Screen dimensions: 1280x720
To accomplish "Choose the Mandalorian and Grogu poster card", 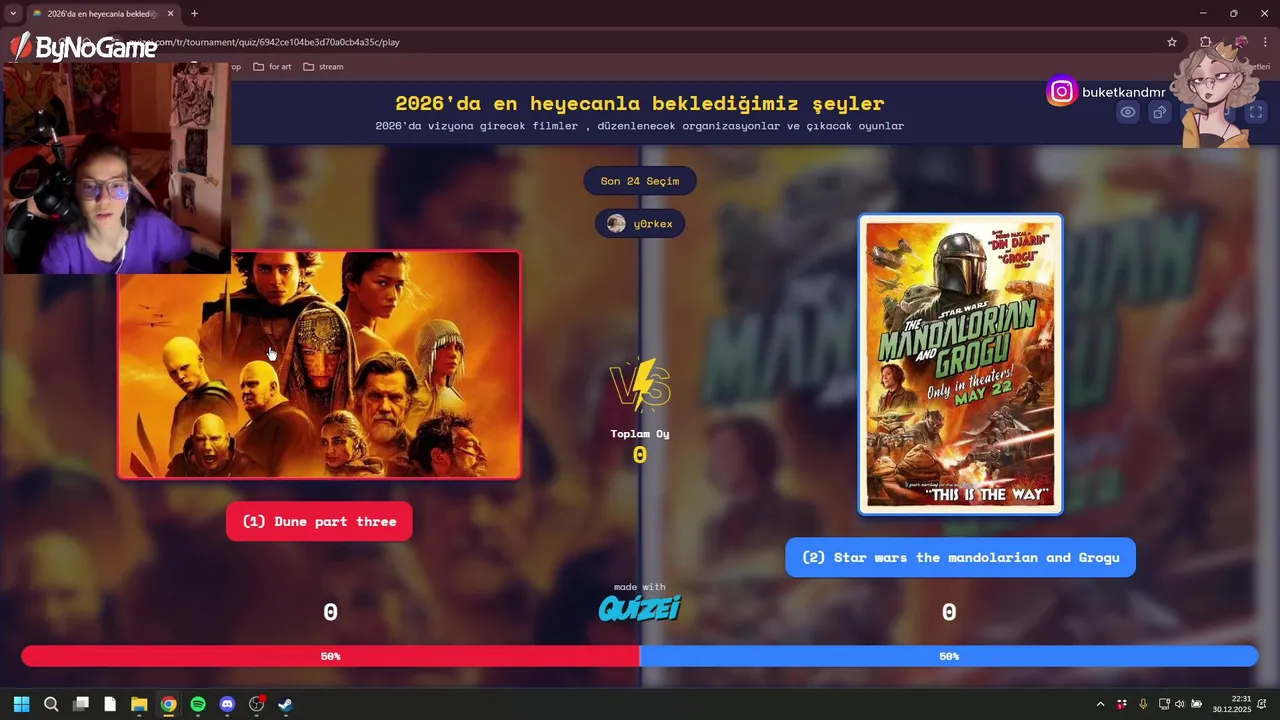I will (960, 365).
